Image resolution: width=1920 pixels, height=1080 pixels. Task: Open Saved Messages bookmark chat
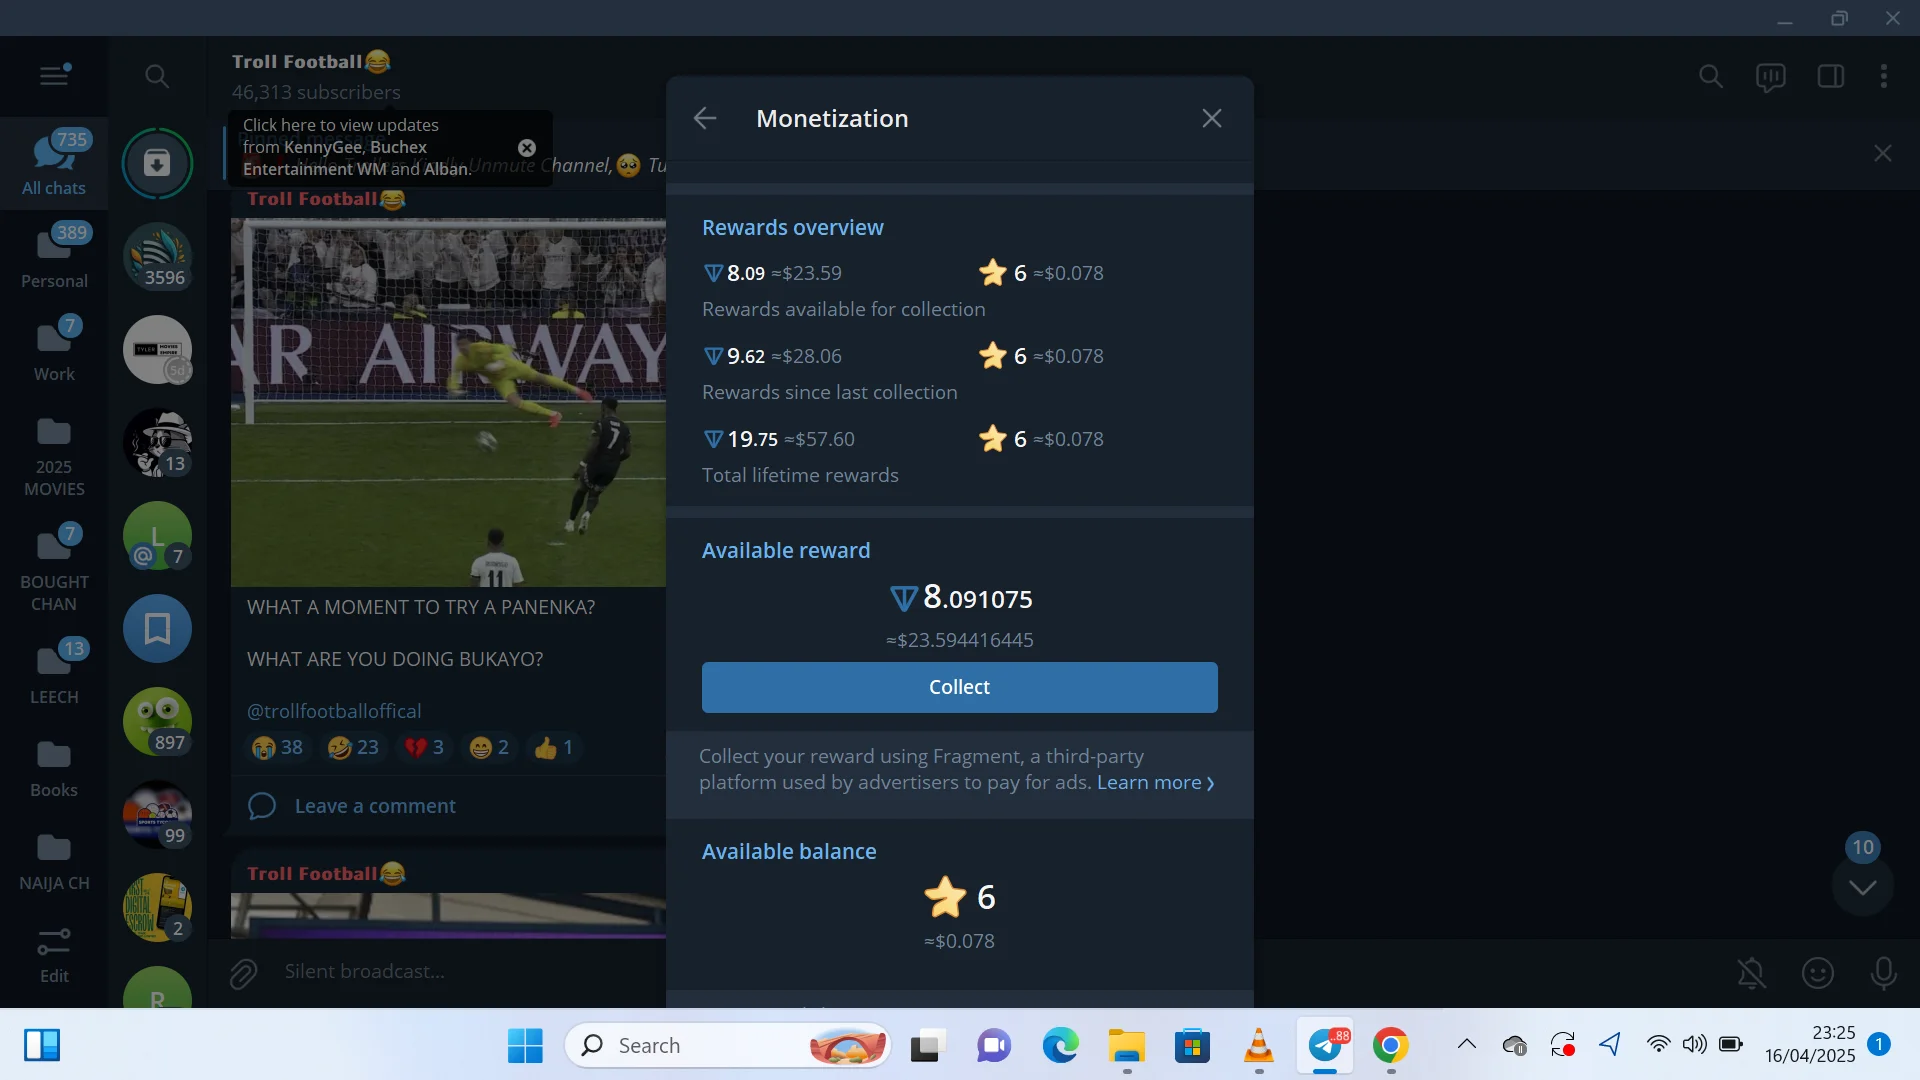[157, 628]
